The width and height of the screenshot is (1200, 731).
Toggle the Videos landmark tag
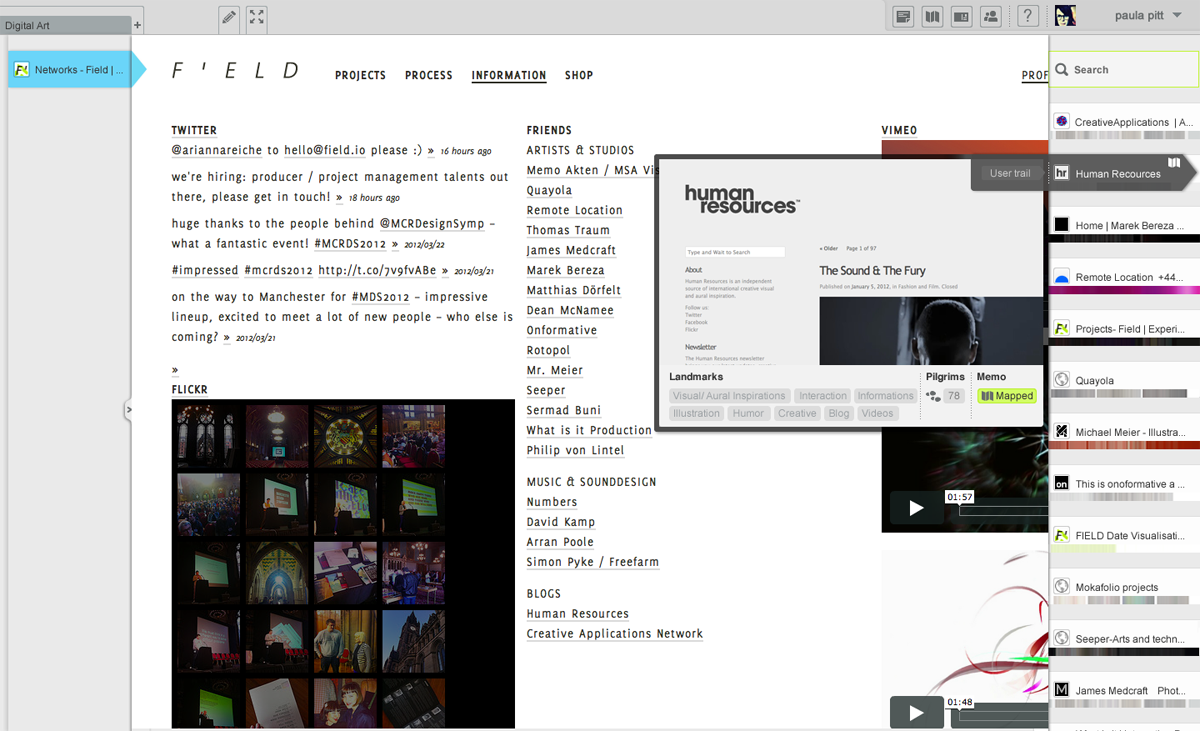point(877,413)
